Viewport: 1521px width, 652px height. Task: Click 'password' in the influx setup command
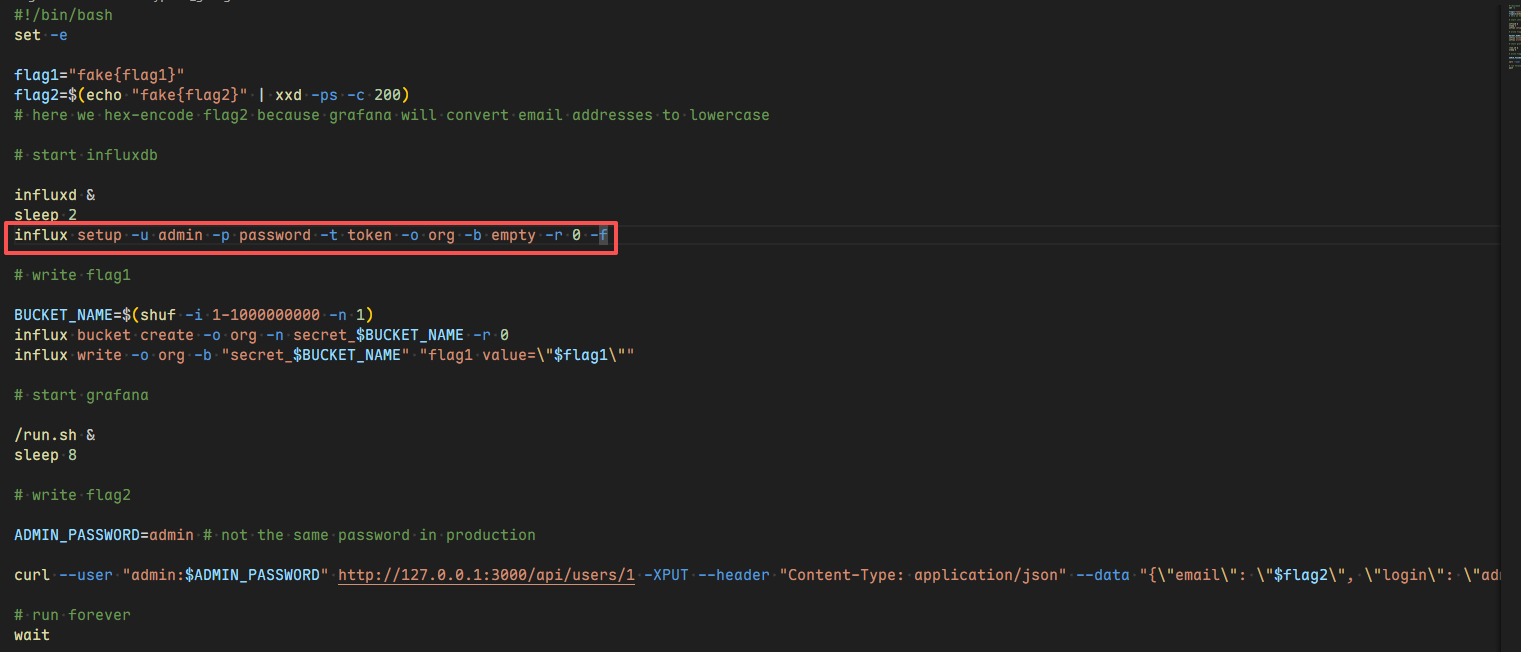(x=274, y=235)
